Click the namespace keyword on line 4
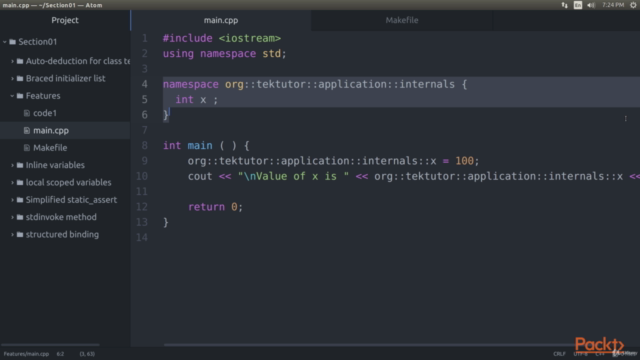Screen dimensions: 640x360 [x=191, y=84]
